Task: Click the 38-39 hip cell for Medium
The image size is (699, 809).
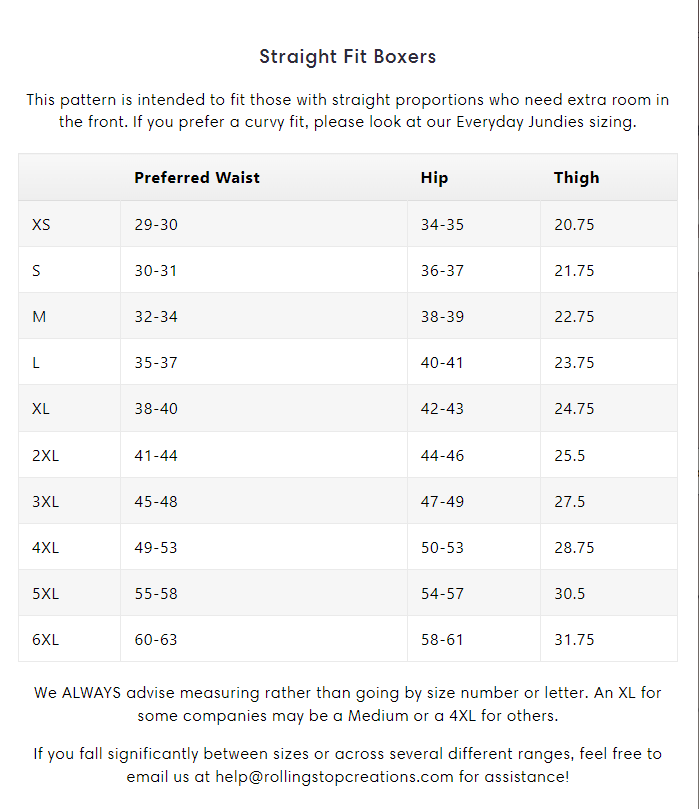Action: pyautogui.click(x=442, y=316)
